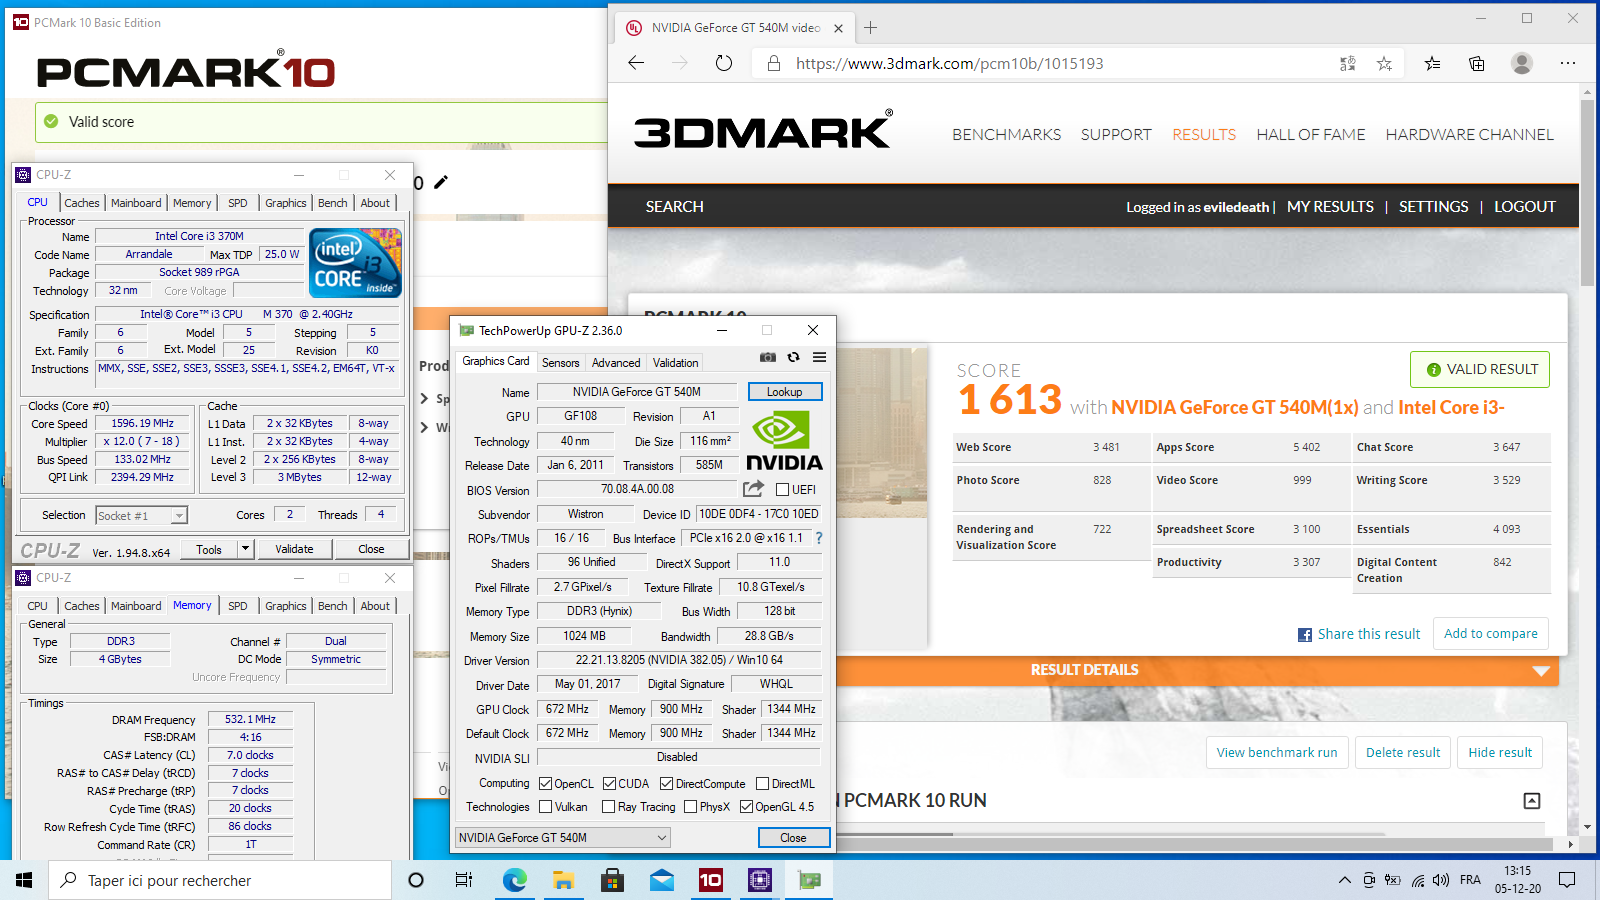Screen dimensions: 1600x900
Task: Click the edit pencil icon in PCMark 10
Action: 441,182
